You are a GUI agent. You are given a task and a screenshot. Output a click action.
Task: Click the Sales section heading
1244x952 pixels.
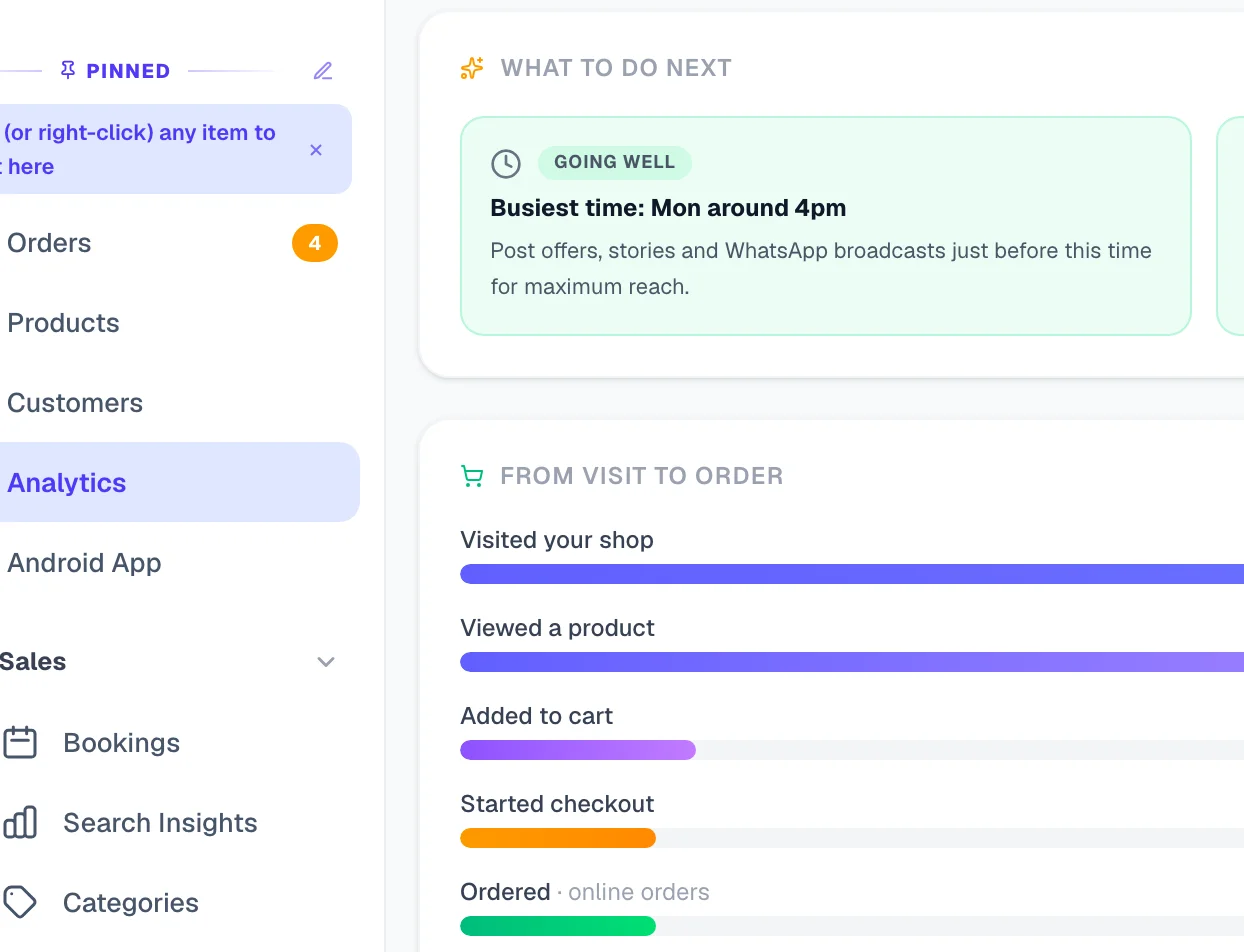click(33, 662)
